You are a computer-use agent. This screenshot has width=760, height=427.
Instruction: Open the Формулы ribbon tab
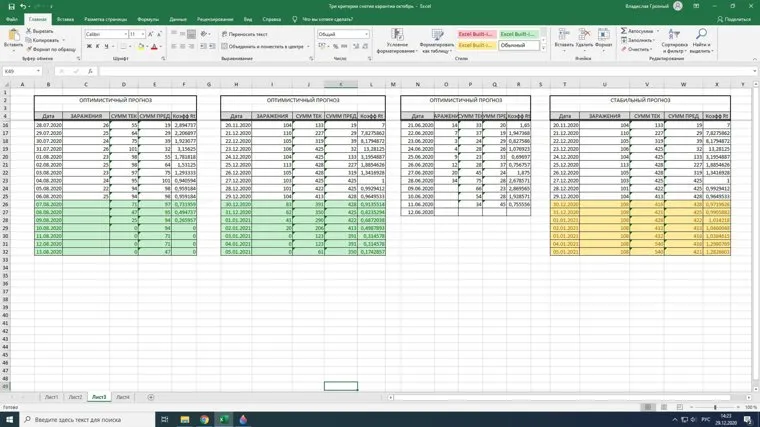click(x=148, y=19)
